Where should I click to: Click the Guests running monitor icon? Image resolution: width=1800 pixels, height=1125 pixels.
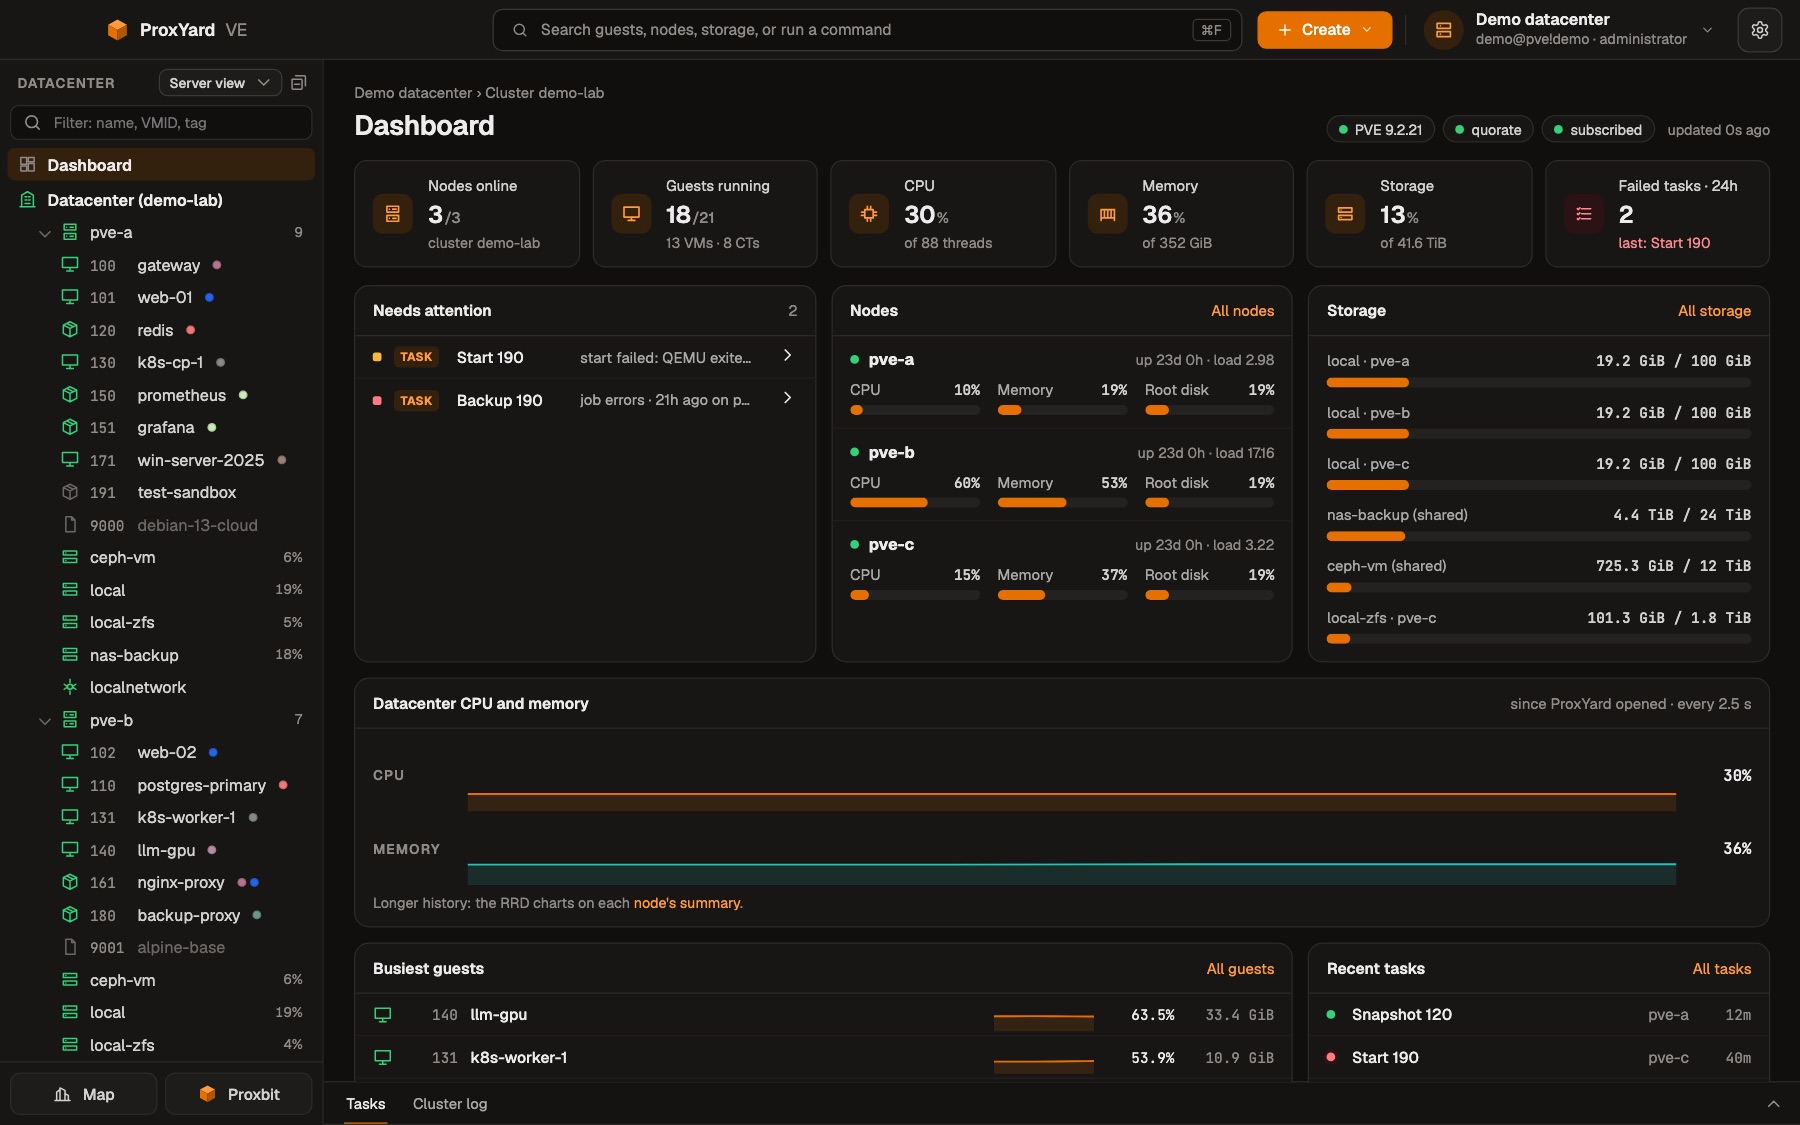tap(631, 214)
